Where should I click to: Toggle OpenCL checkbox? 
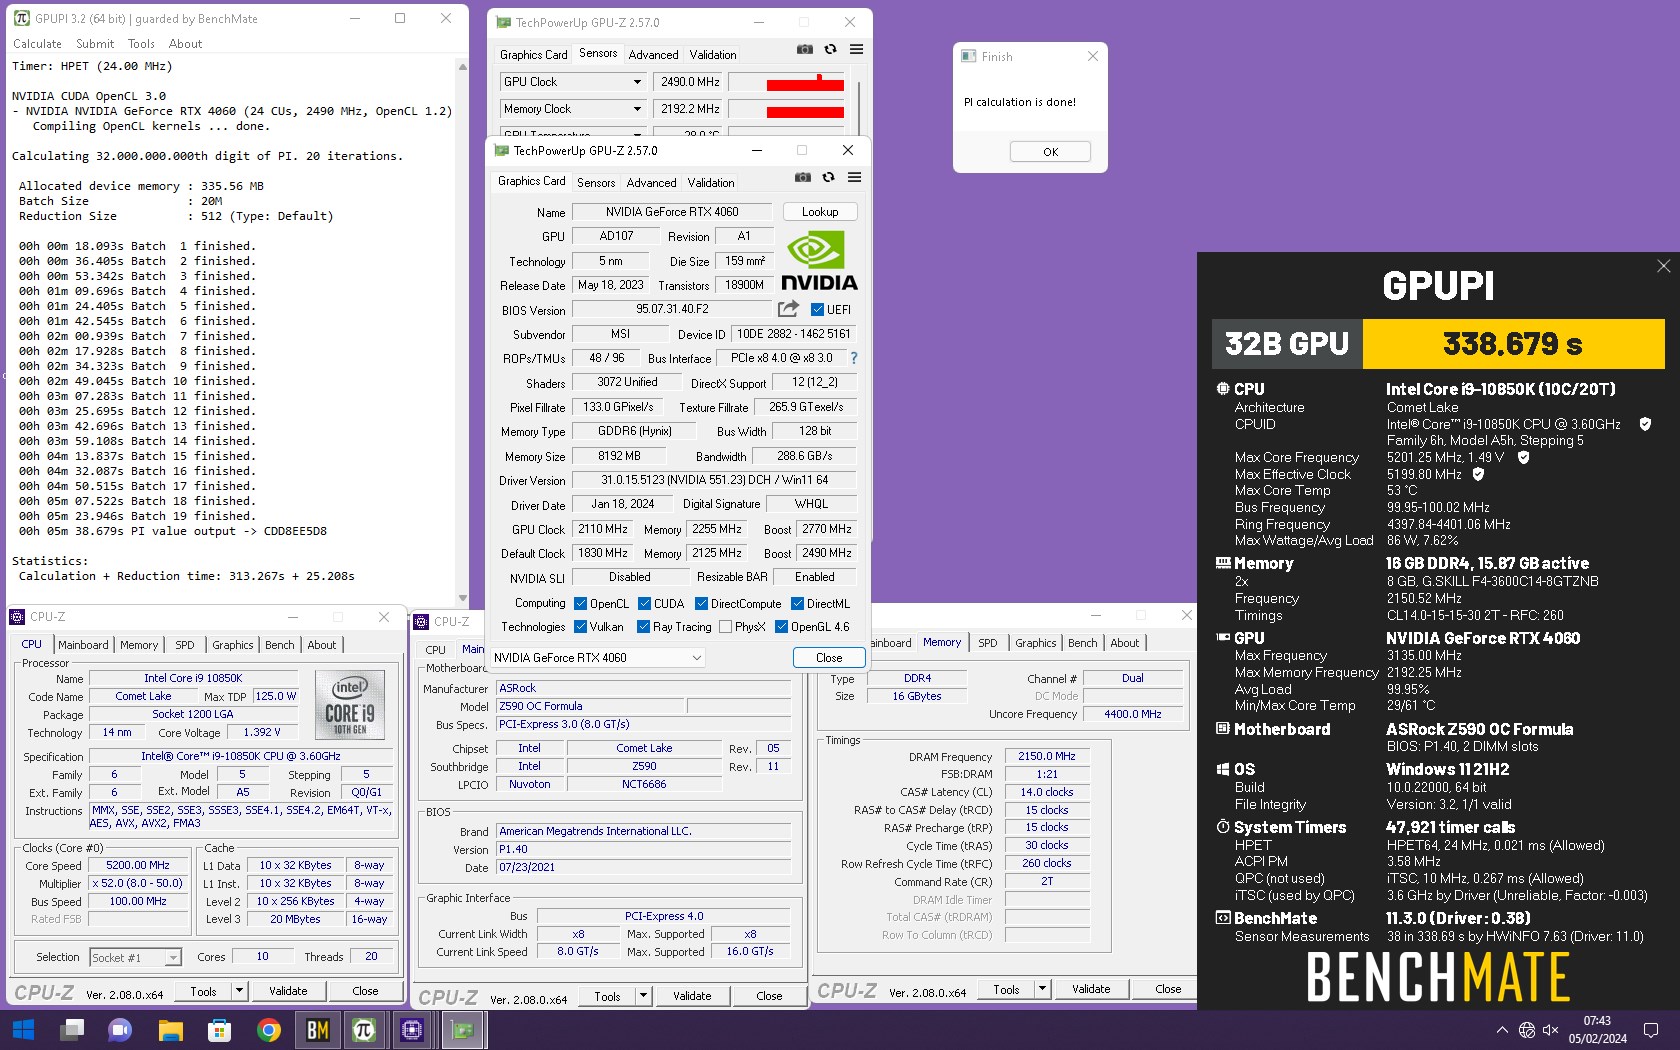(x=581, y=604)
